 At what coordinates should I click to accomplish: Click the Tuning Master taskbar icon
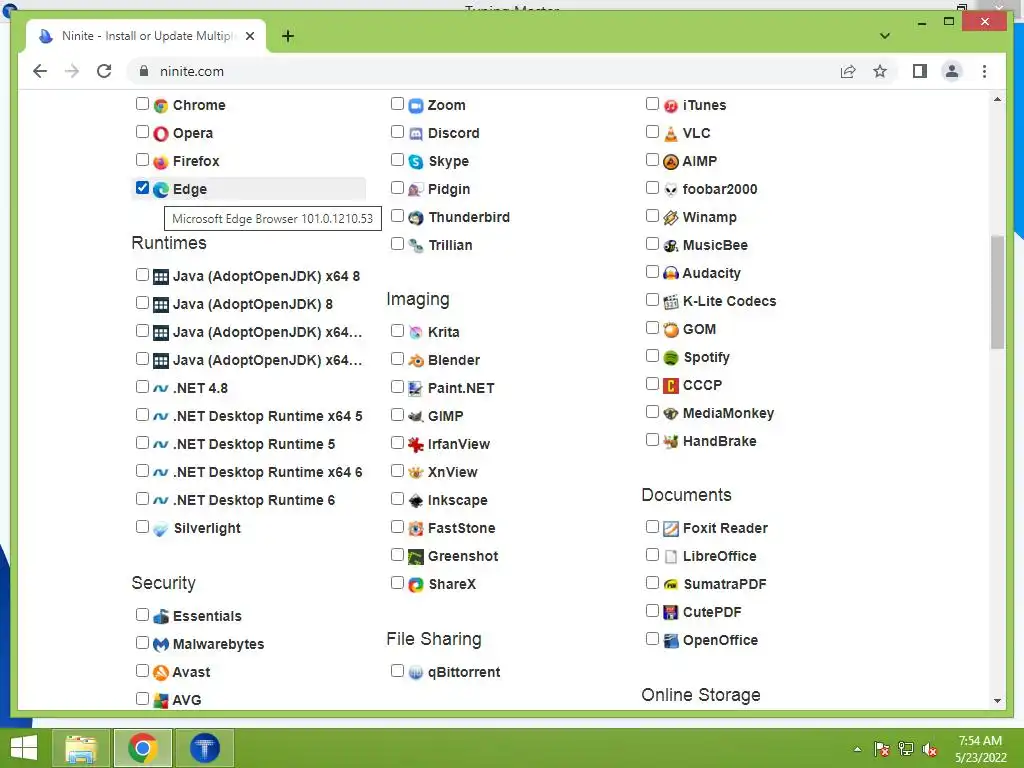[x=204, y=748]
